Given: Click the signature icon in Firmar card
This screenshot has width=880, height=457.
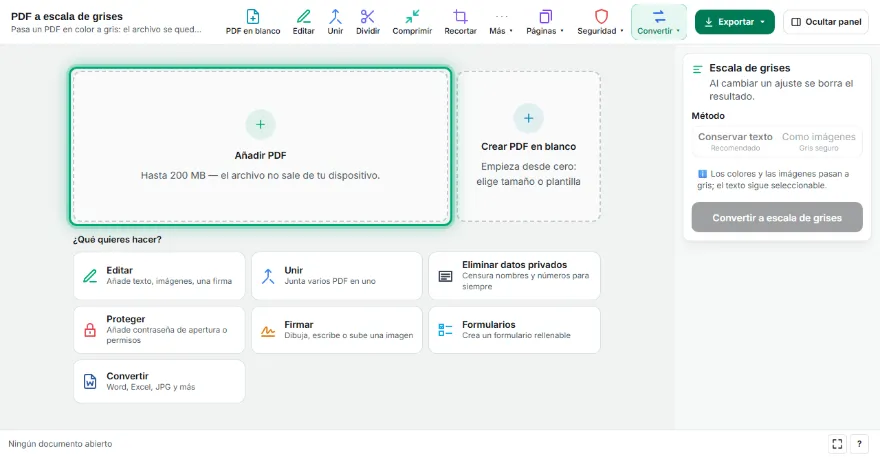Looking at the screenshot, I should 268,331.
